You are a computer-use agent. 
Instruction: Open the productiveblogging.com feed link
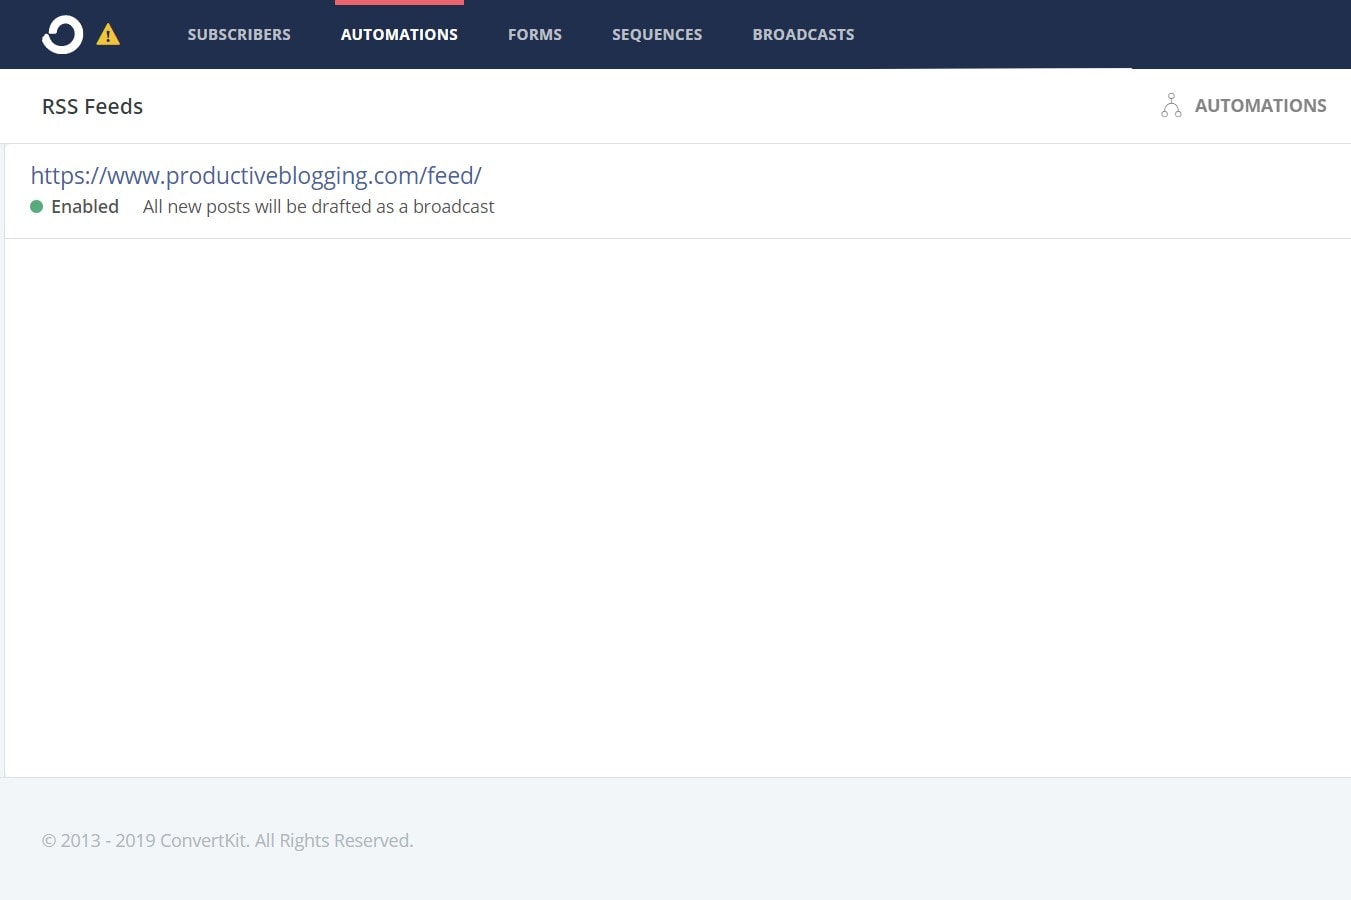[x=256, y=176]
